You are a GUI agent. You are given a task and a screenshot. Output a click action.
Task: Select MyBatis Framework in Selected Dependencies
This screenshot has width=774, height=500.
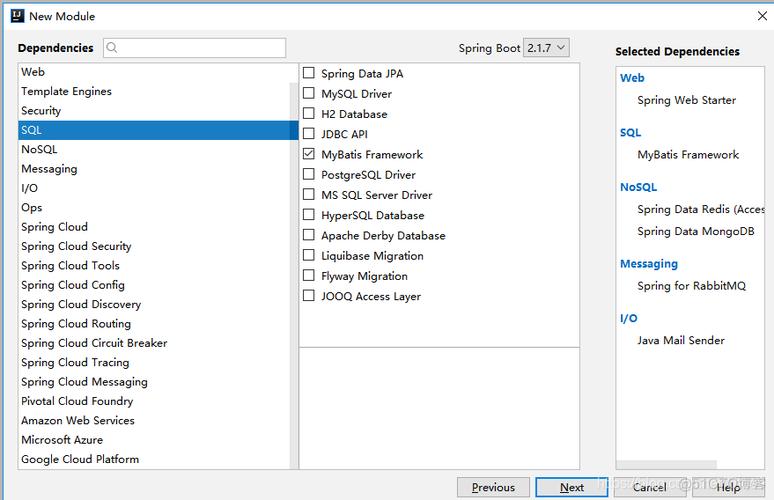pyautogui.click(x=688, y=155)
